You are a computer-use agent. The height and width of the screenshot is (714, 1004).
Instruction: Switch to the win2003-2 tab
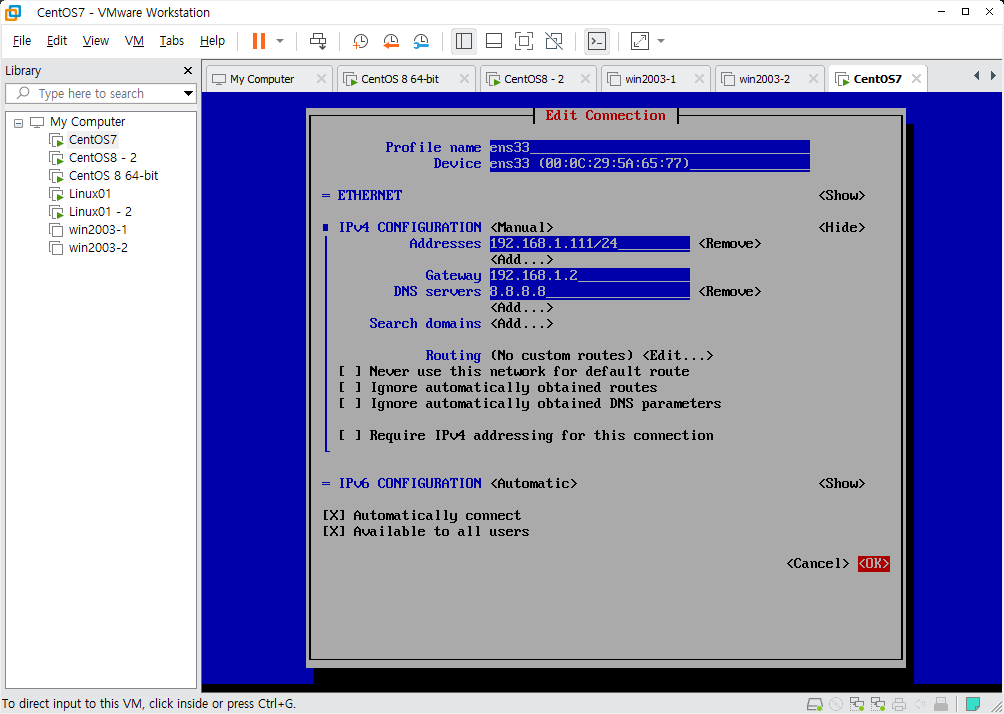point(765,79)
